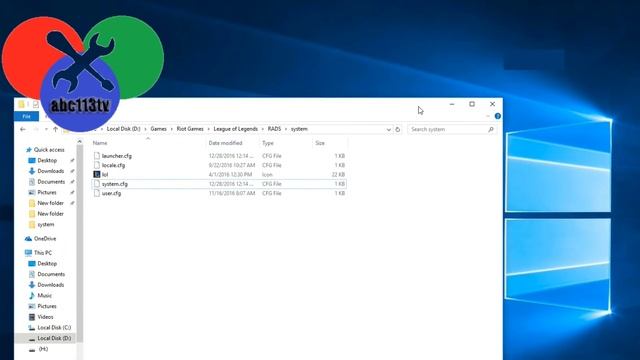
Task: Open the (H:) drive
Action: pyautogui.click(x=43, y=349)
